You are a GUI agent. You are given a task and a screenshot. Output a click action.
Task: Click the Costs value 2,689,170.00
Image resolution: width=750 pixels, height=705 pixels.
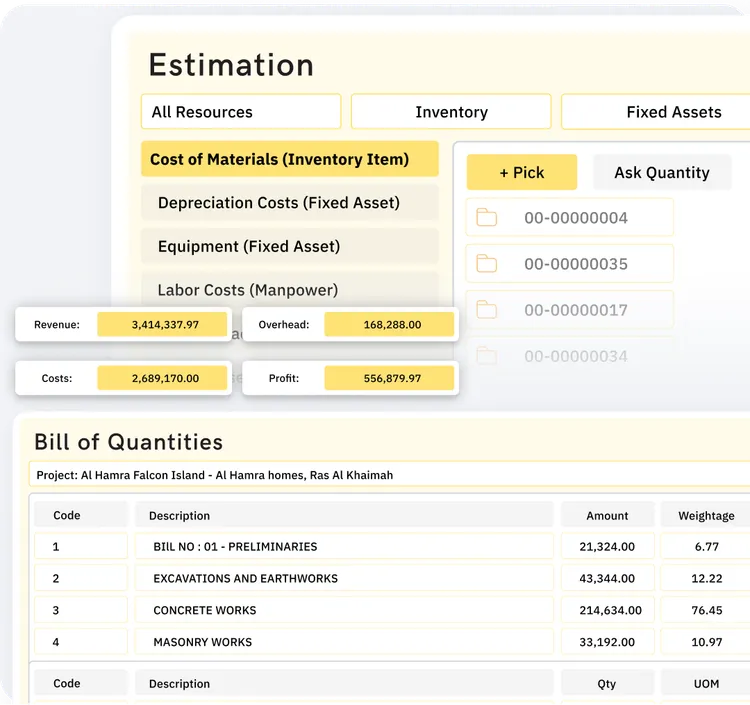point(162,378)
